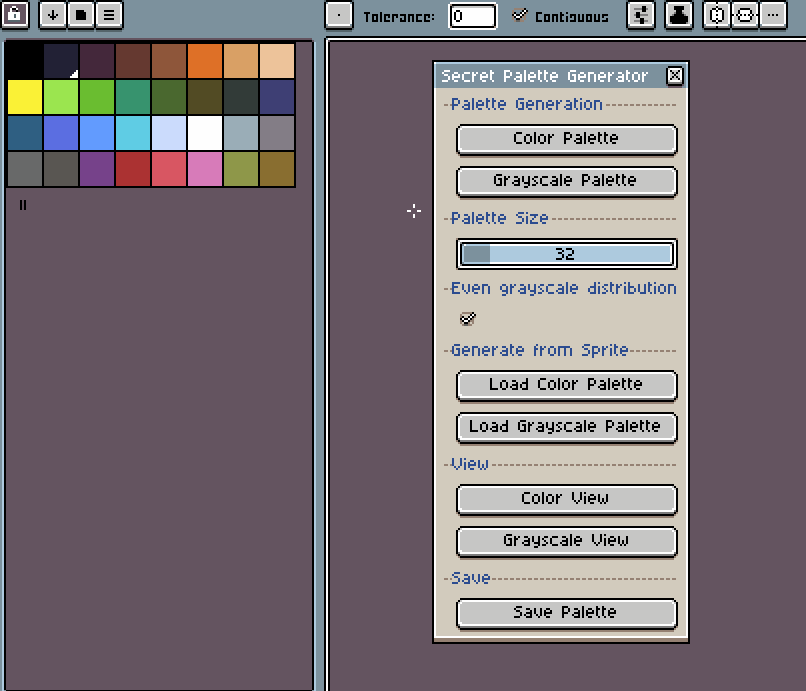Screen dimensions: 806x691
Task: Open the fill options sliders icon
Action: click(x=641, y=15)
